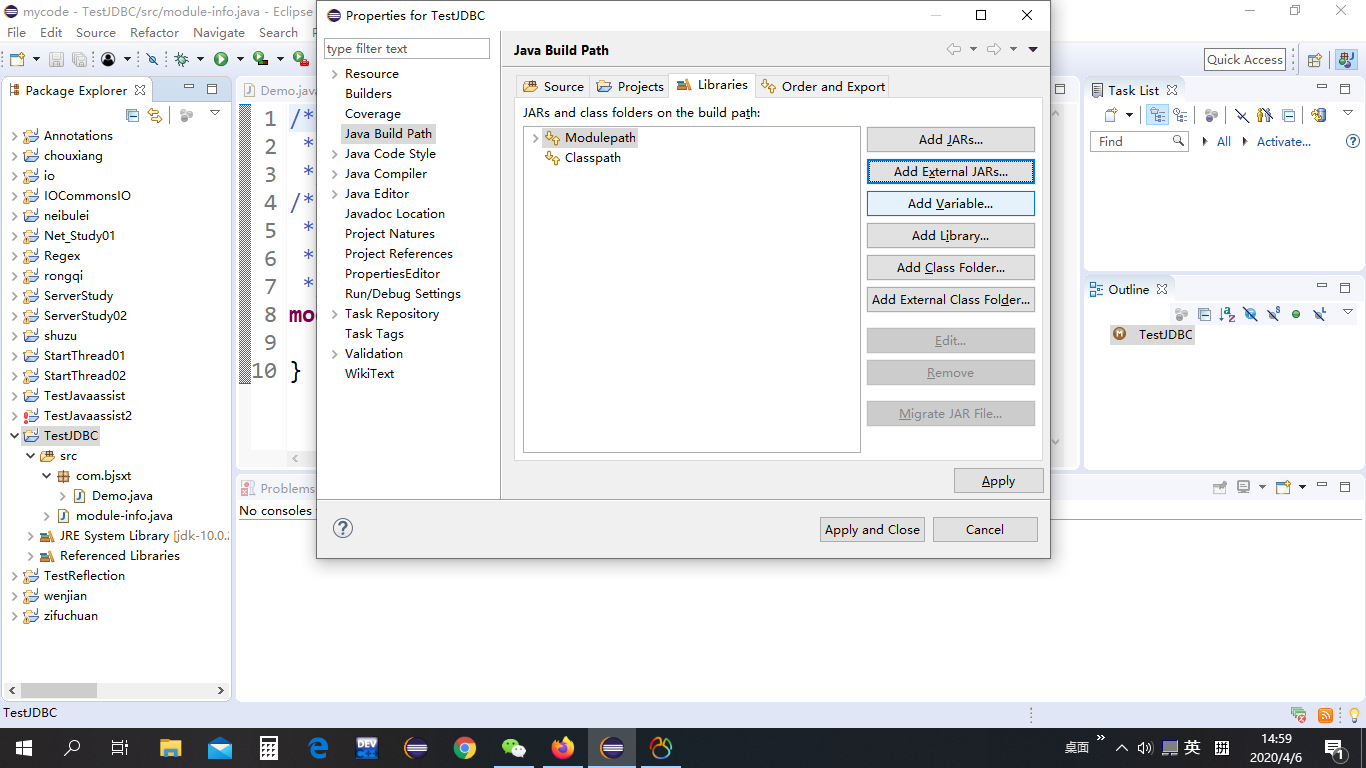Click the Activate... link in Task List
The image size is (1366, 768).
pos(1283,142)
